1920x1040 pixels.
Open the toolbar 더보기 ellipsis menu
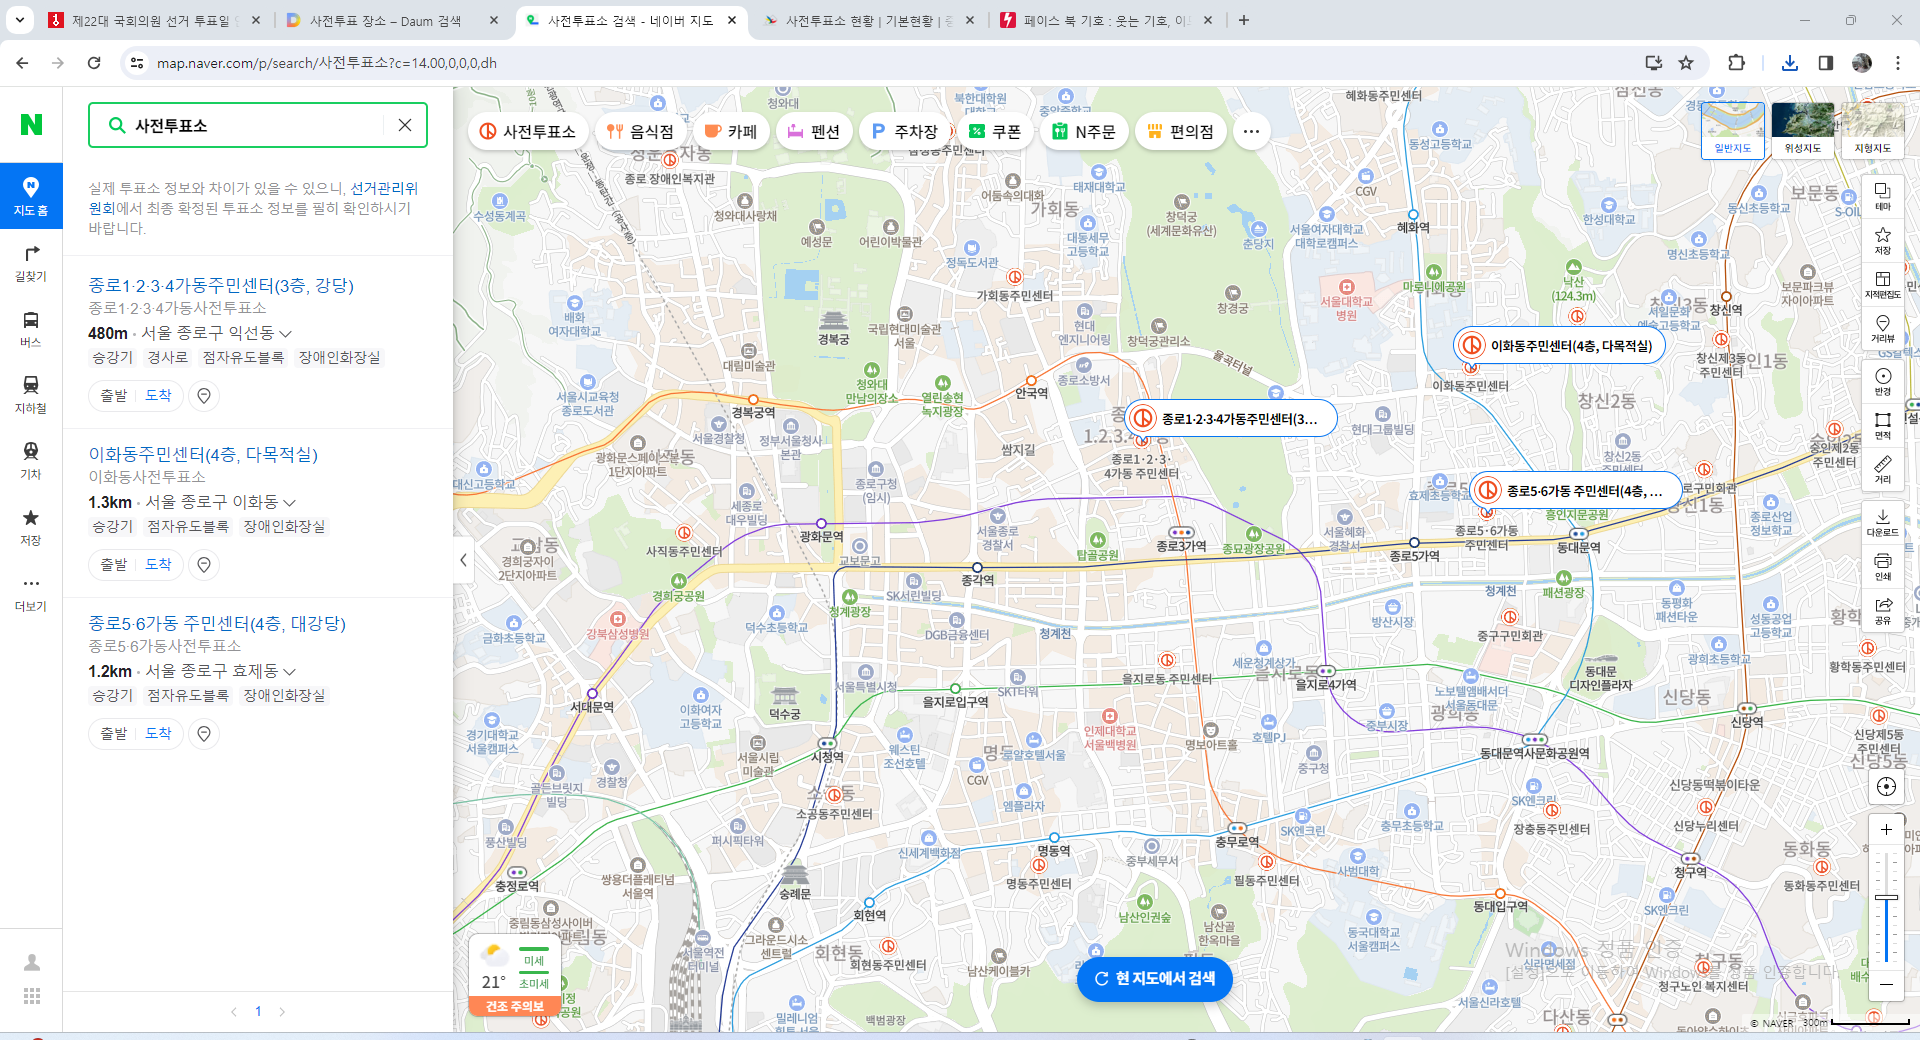(x=1252, y=130)
